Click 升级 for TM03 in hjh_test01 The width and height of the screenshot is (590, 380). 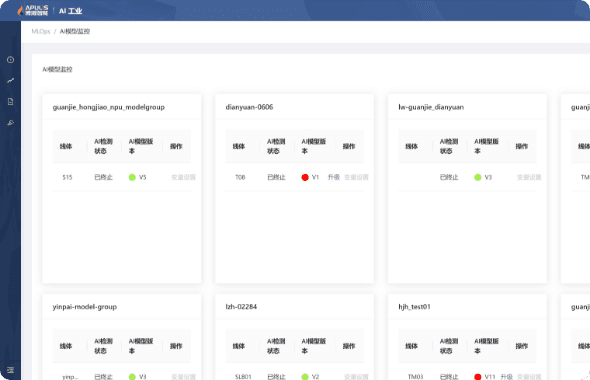(x=506, y=377)
